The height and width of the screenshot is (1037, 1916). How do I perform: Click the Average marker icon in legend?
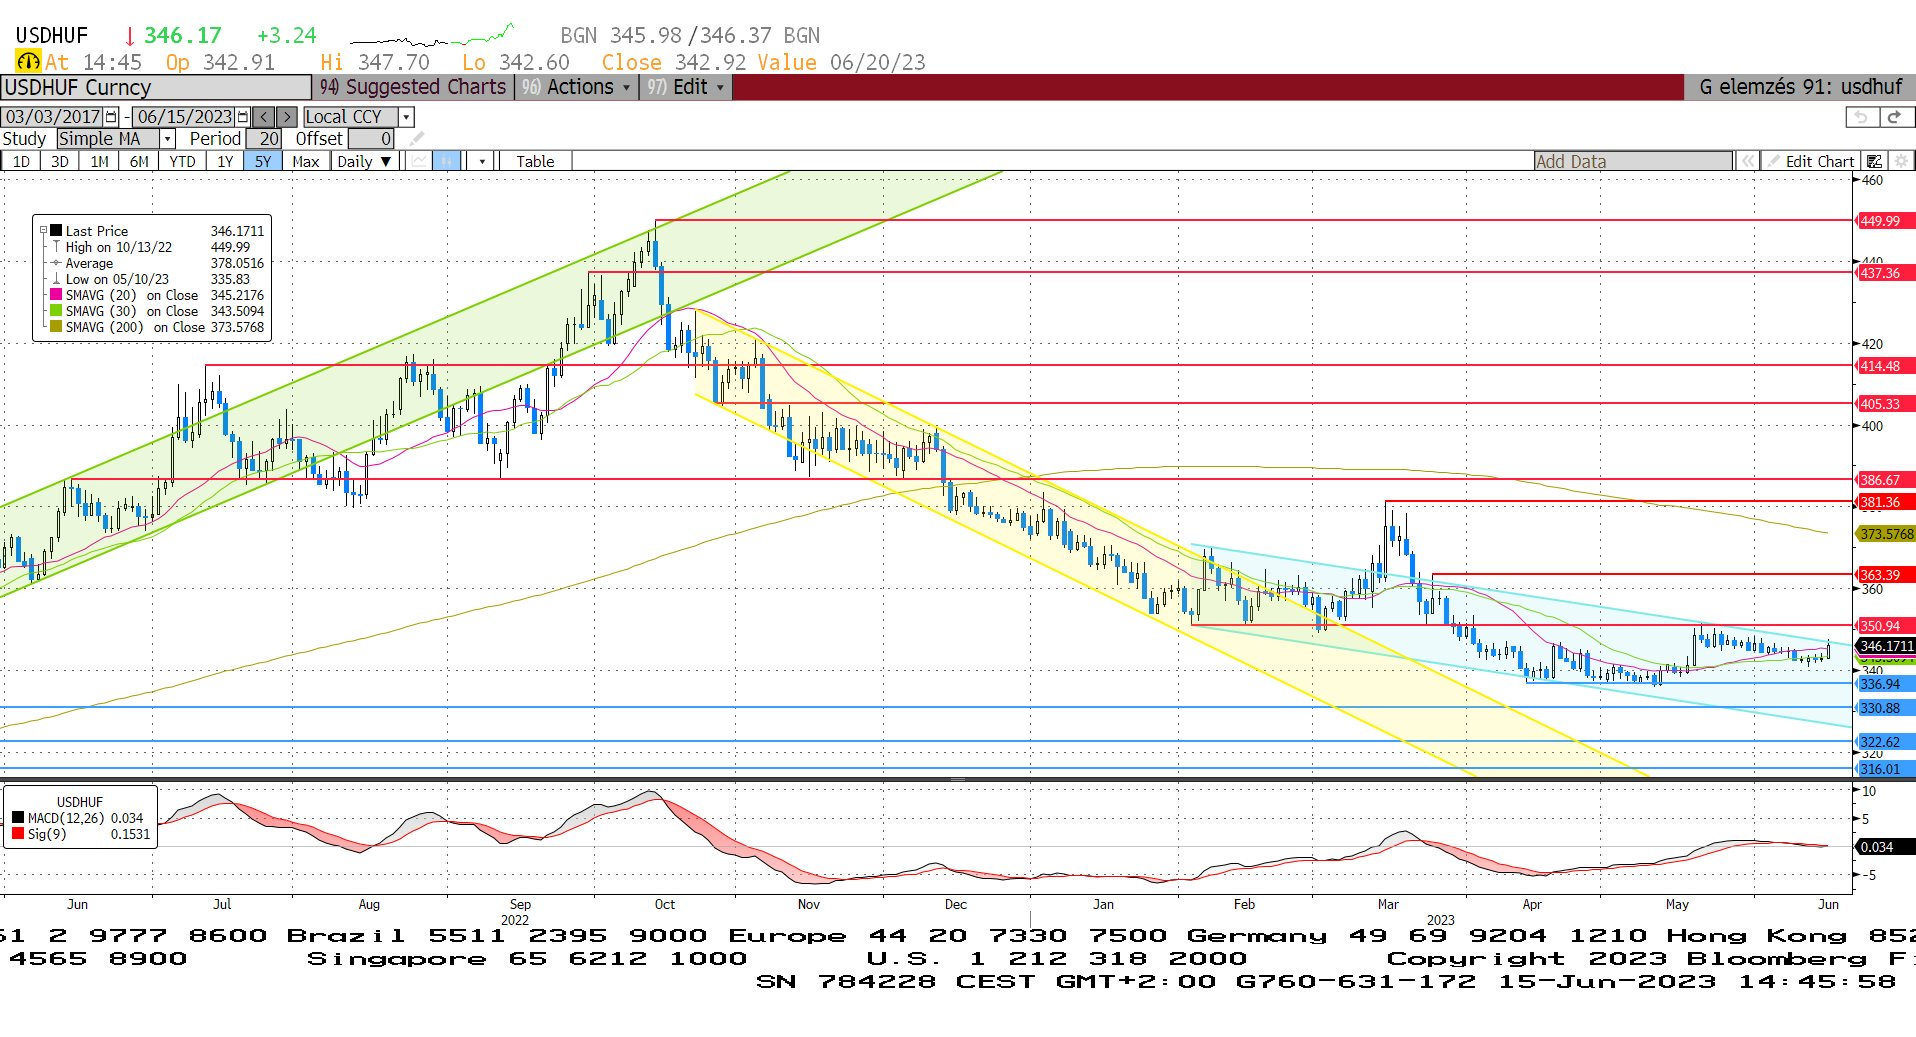[x=57, y=263]
